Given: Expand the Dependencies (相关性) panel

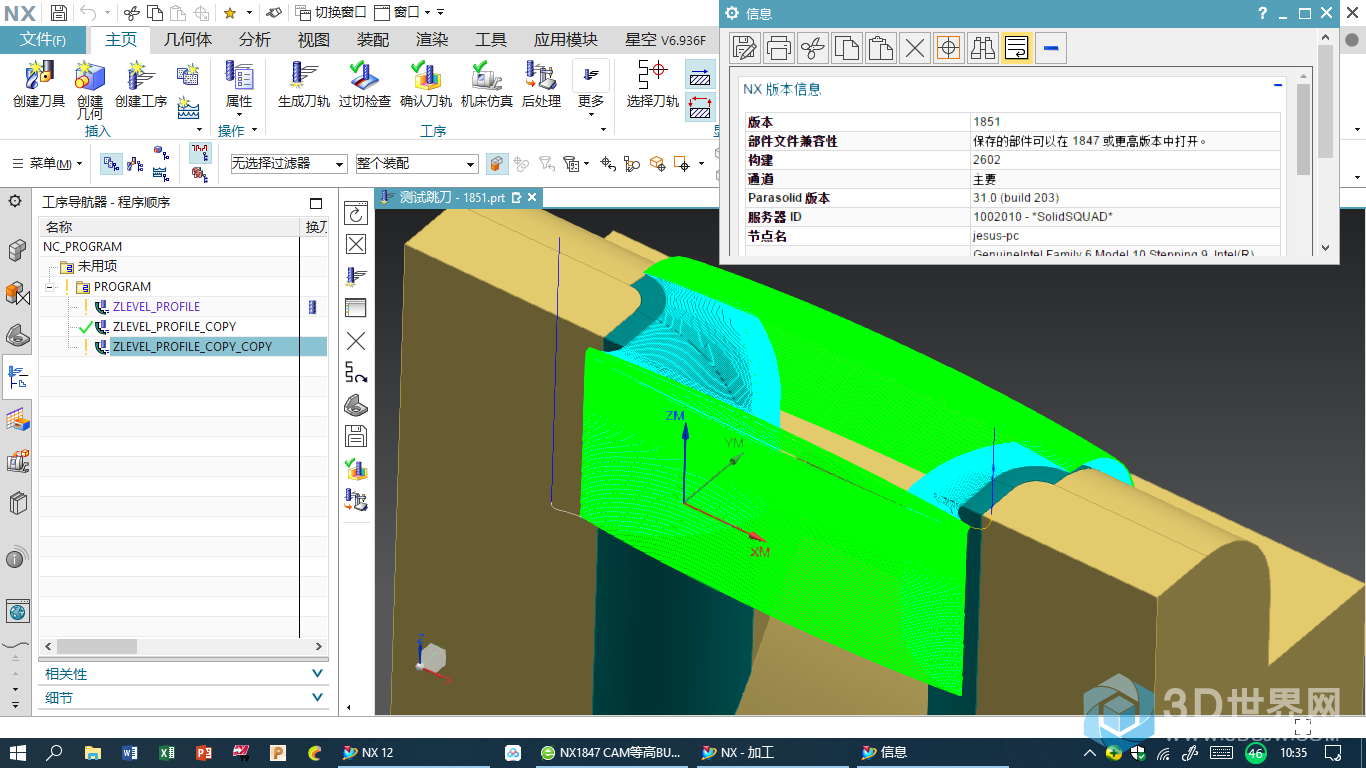Looking at the screenshot, I should (184, 674).
